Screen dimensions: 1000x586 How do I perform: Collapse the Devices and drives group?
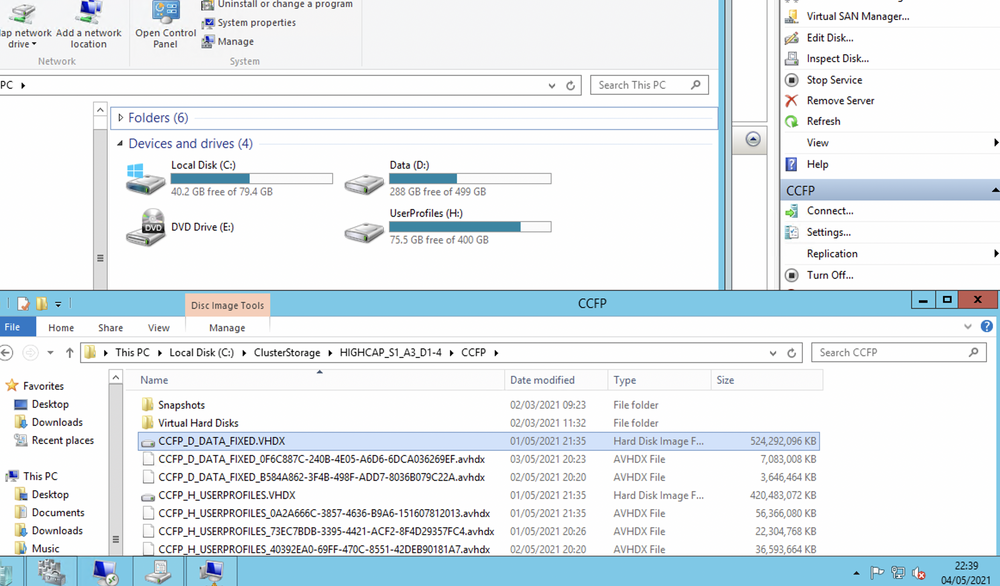pyautogui.click(x=120, y=144)
